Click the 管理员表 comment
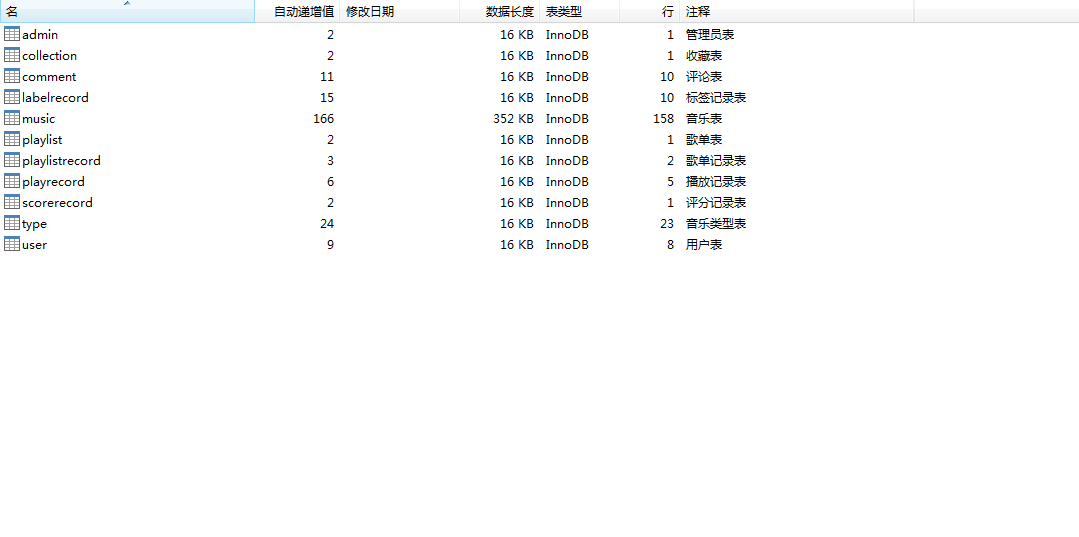 709,34
